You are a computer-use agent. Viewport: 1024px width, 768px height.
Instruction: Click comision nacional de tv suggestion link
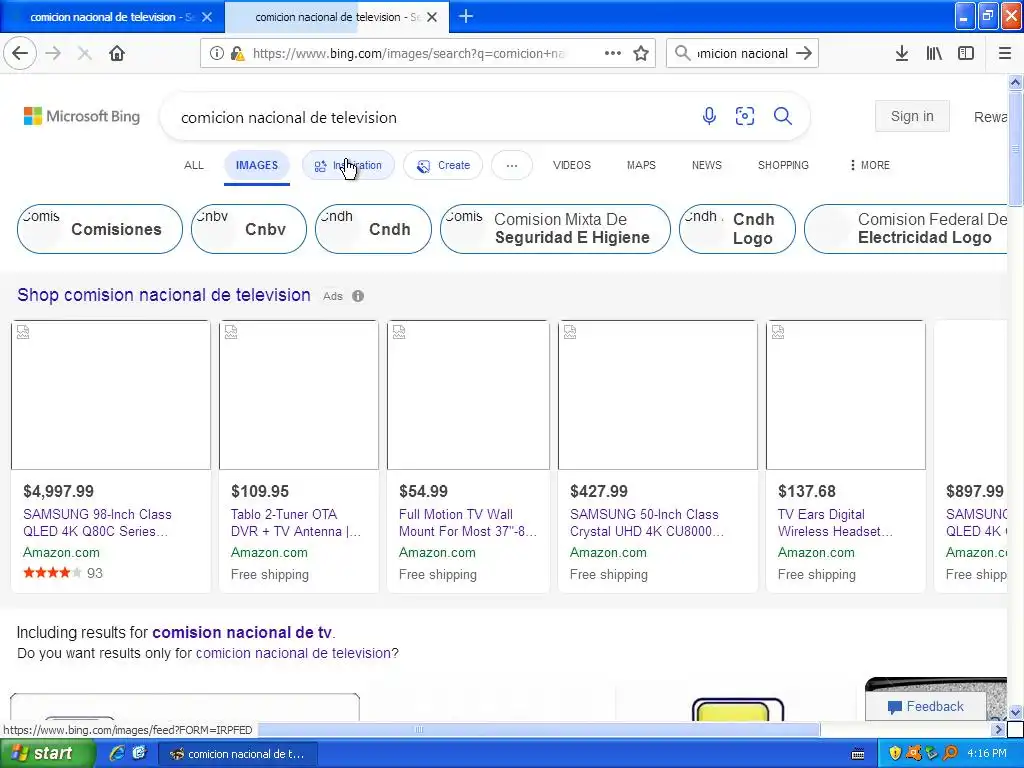tap(242, 632)
